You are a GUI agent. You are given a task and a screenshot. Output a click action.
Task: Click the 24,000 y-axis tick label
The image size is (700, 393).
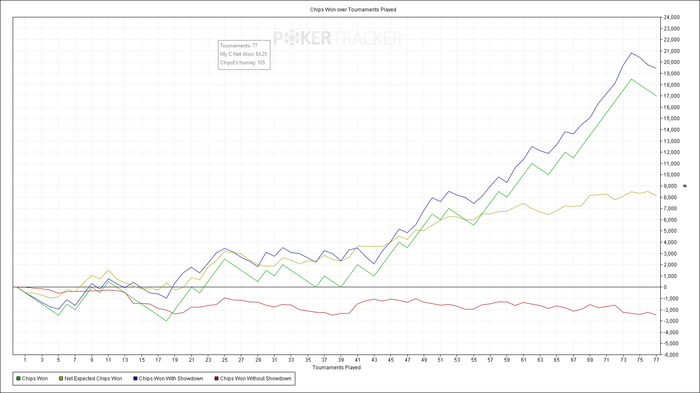(672, 17)
